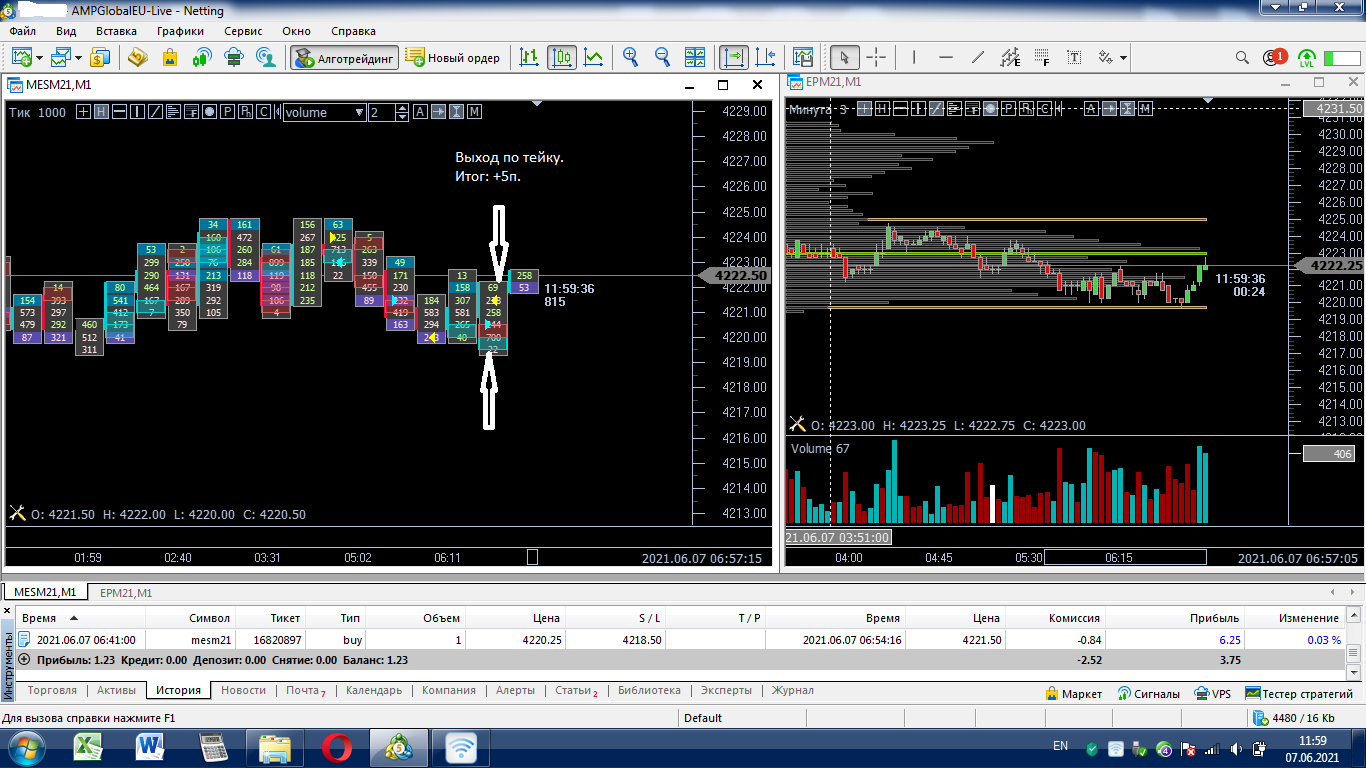Close the toolbox panel with x
Image resolution: width=1366 pixels, height=768 pixels.
click(7, 609)
